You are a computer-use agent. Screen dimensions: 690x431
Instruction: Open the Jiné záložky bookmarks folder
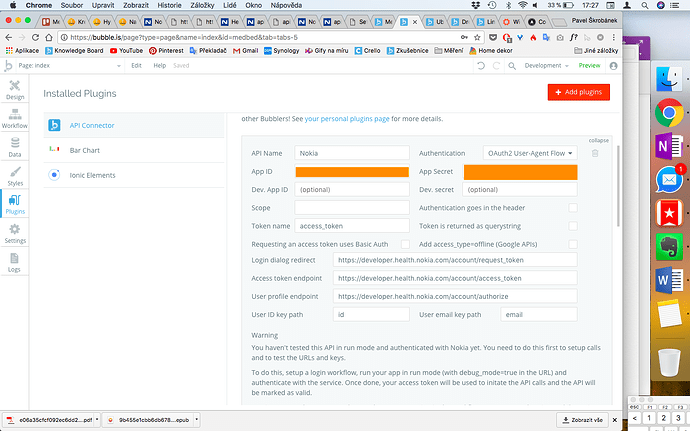coord(596,51)
